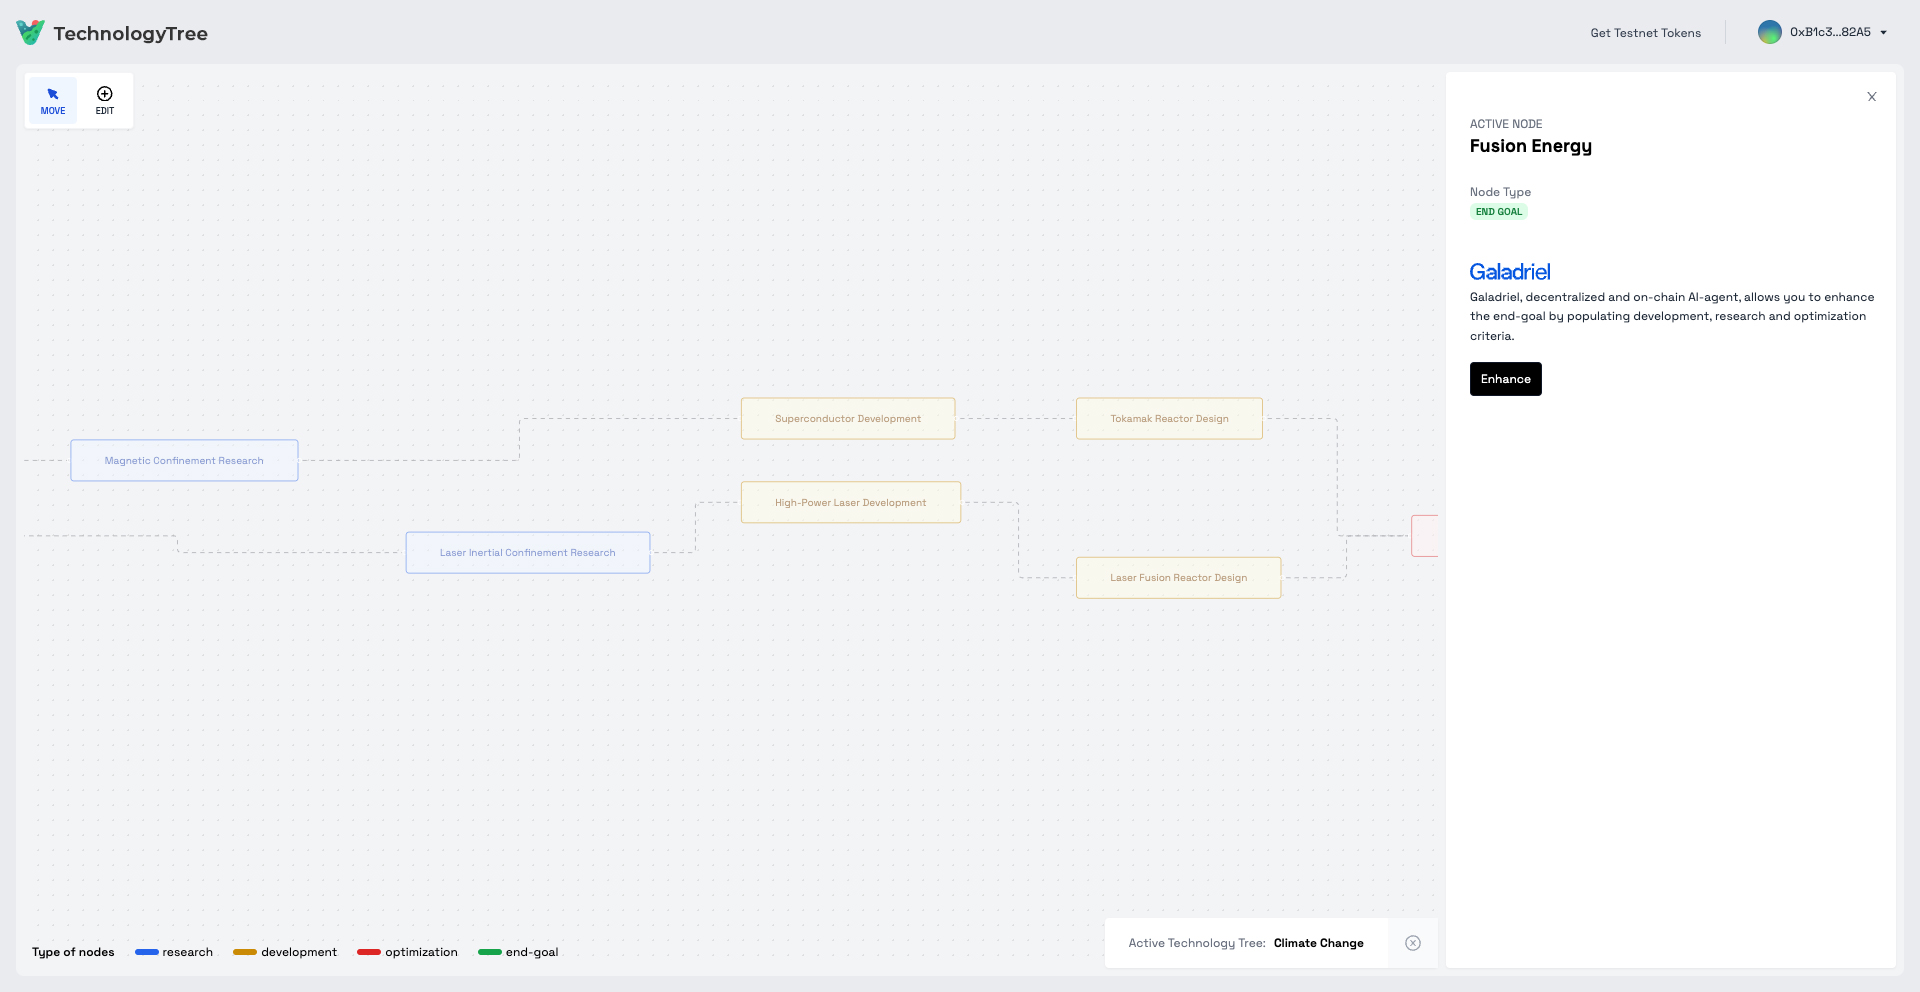The width and height of the screenshot is (1920, 992).
Task: Select Laser Inertial Confinement Research node
Action: point(528,553)
